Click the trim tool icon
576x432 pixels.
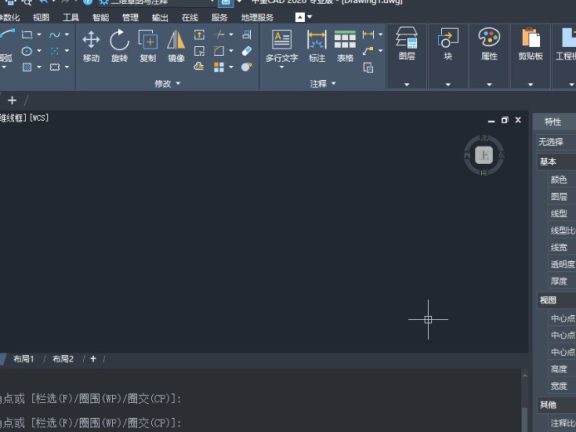pyautogui.click(x=220, y=35)
